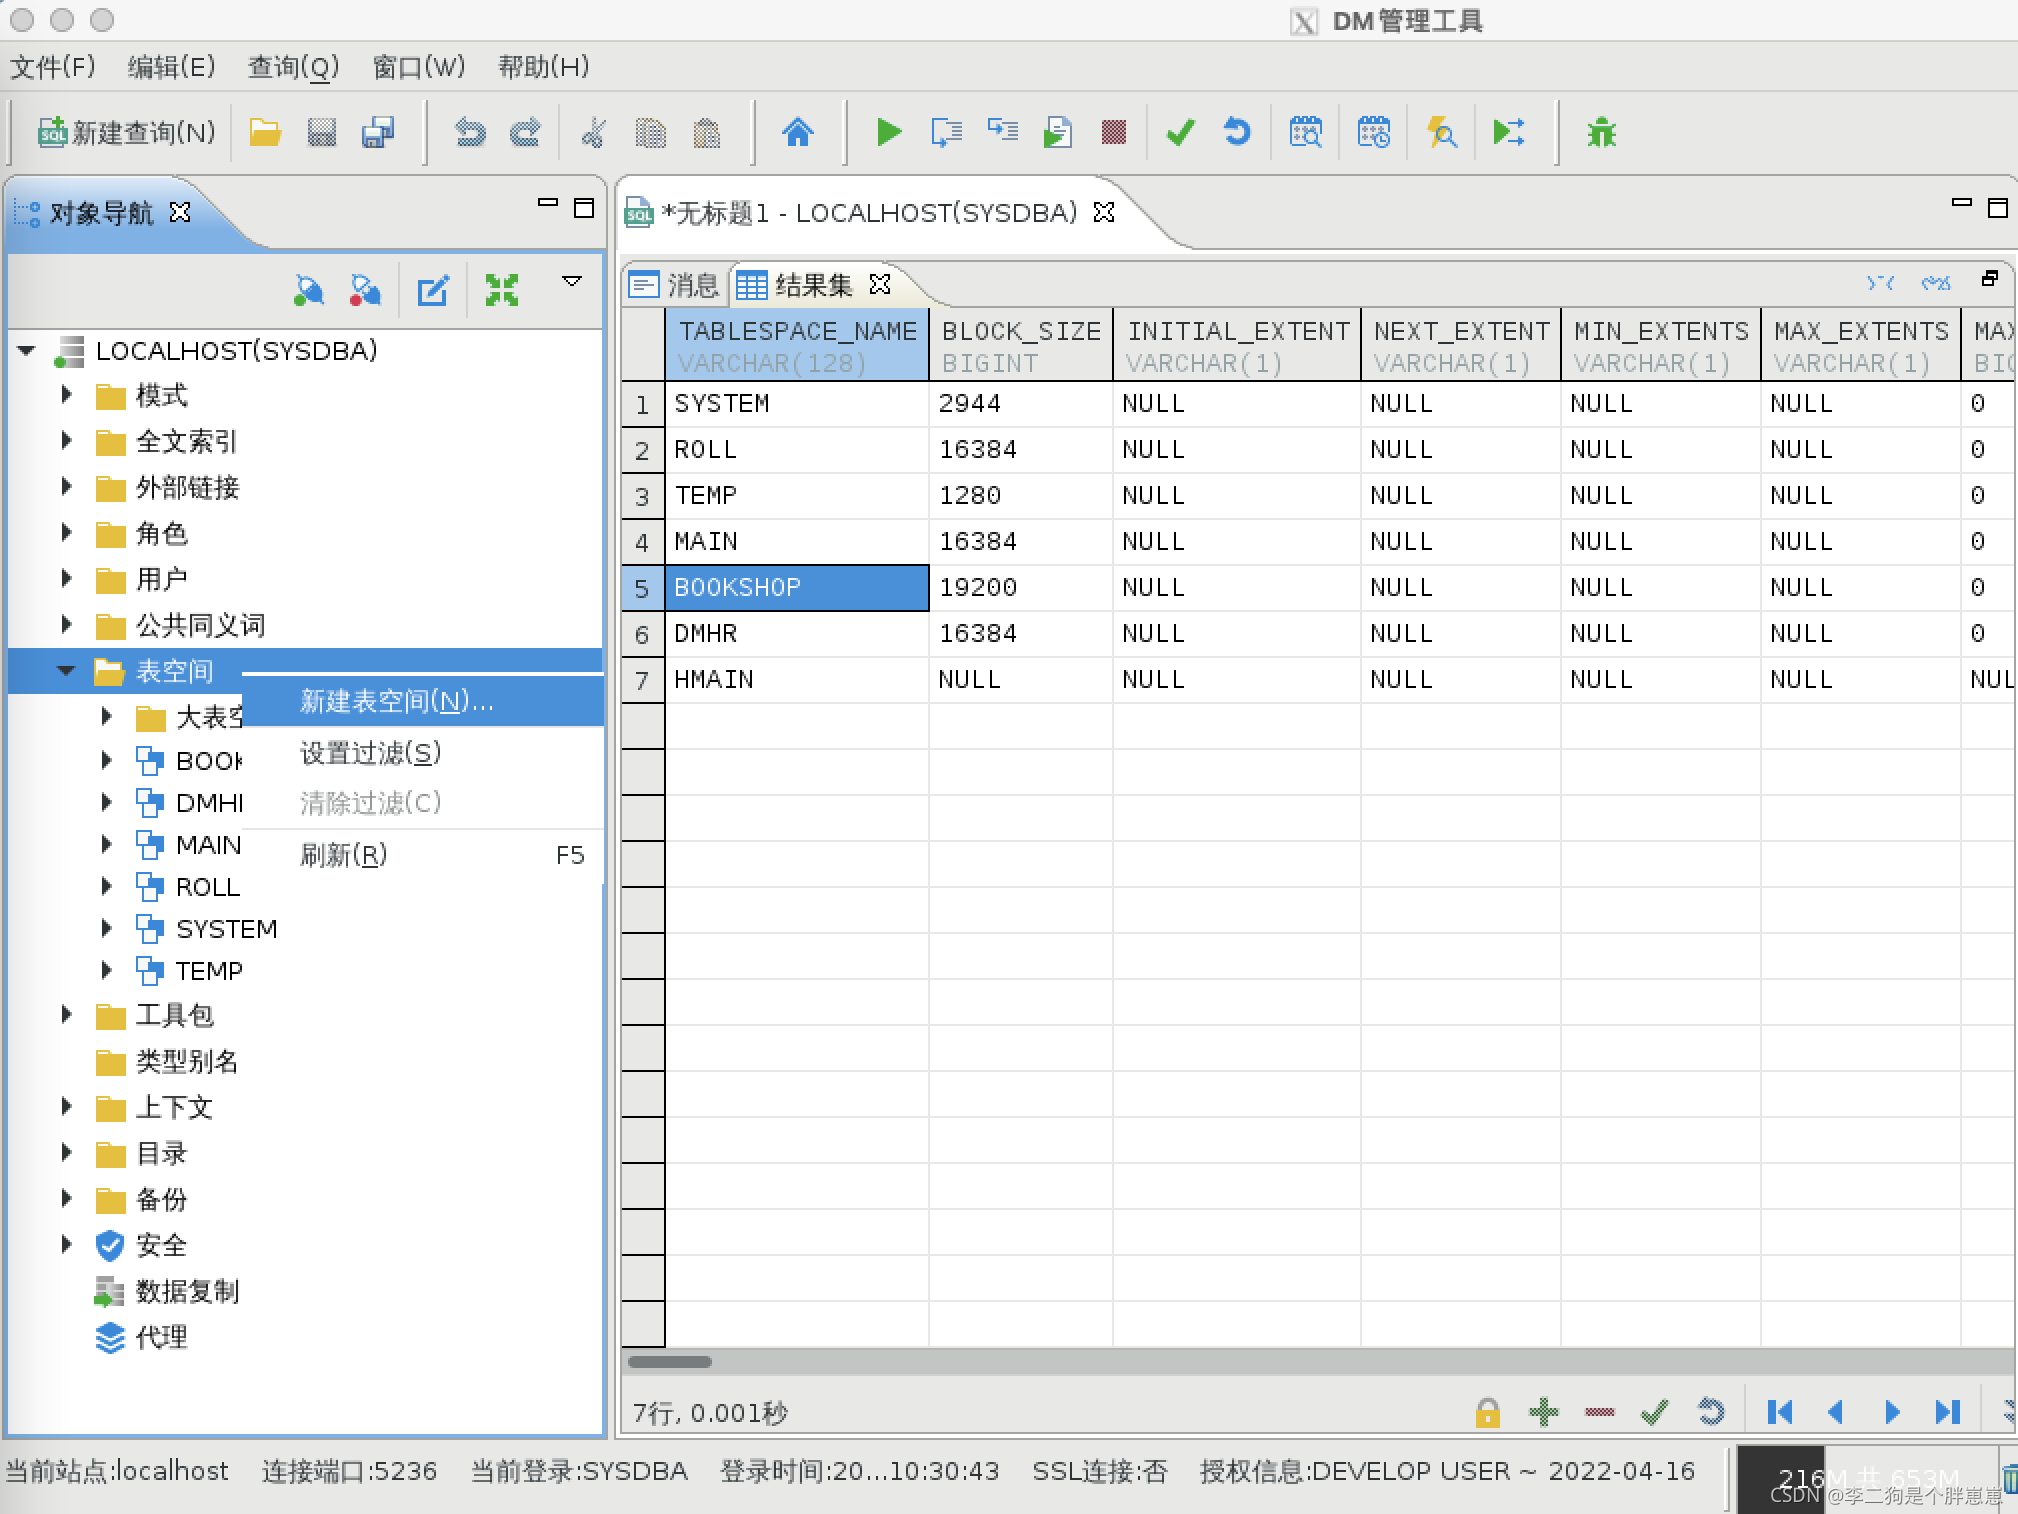Screen dimensions: 2018x1514
Task: Collapse the LOCALHOST(SYSDBA) tree node
Action: click(27, 351)
